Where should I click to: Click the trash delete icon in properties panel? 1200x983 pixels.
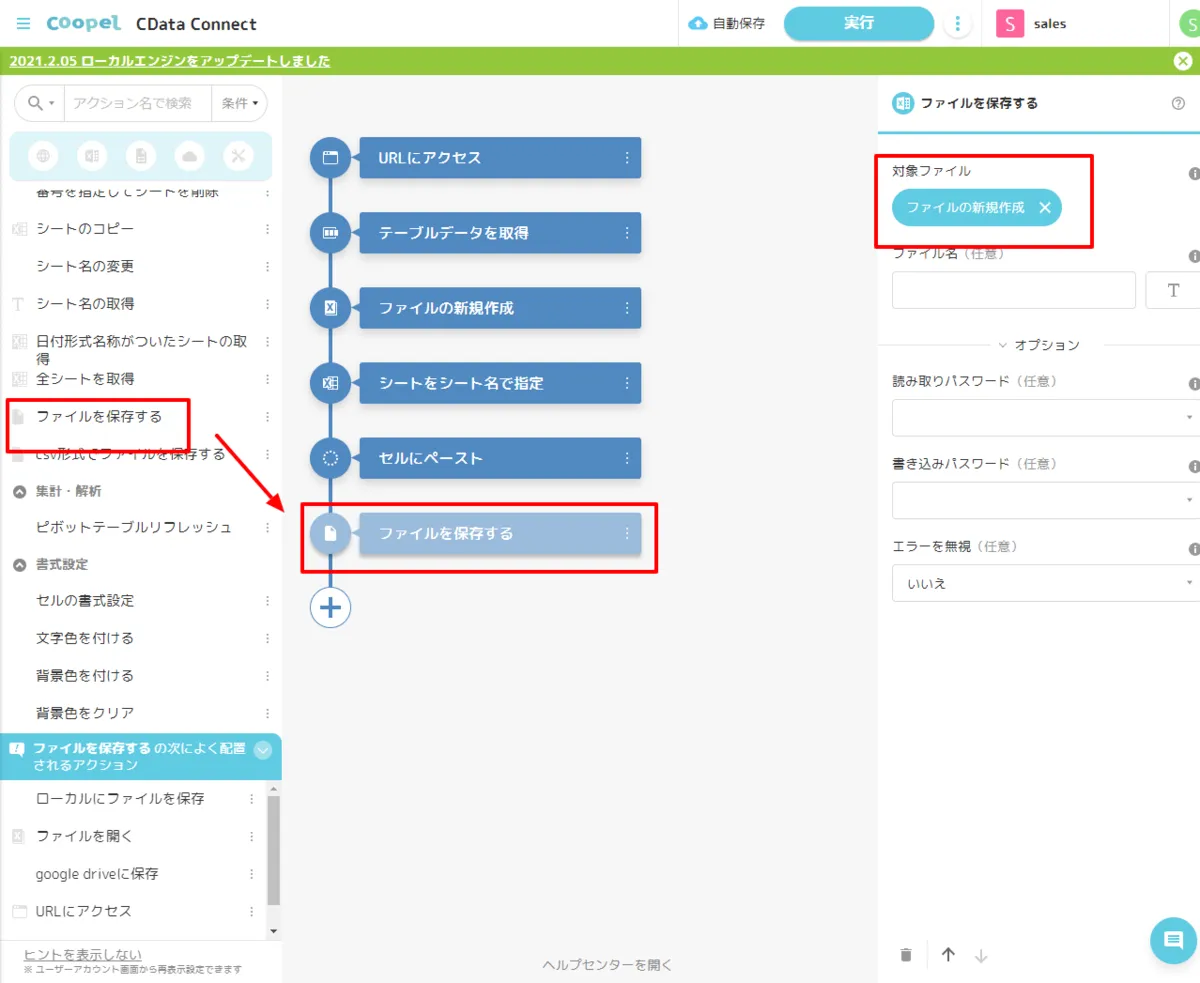pyautogui.click(x=906, y=955)
